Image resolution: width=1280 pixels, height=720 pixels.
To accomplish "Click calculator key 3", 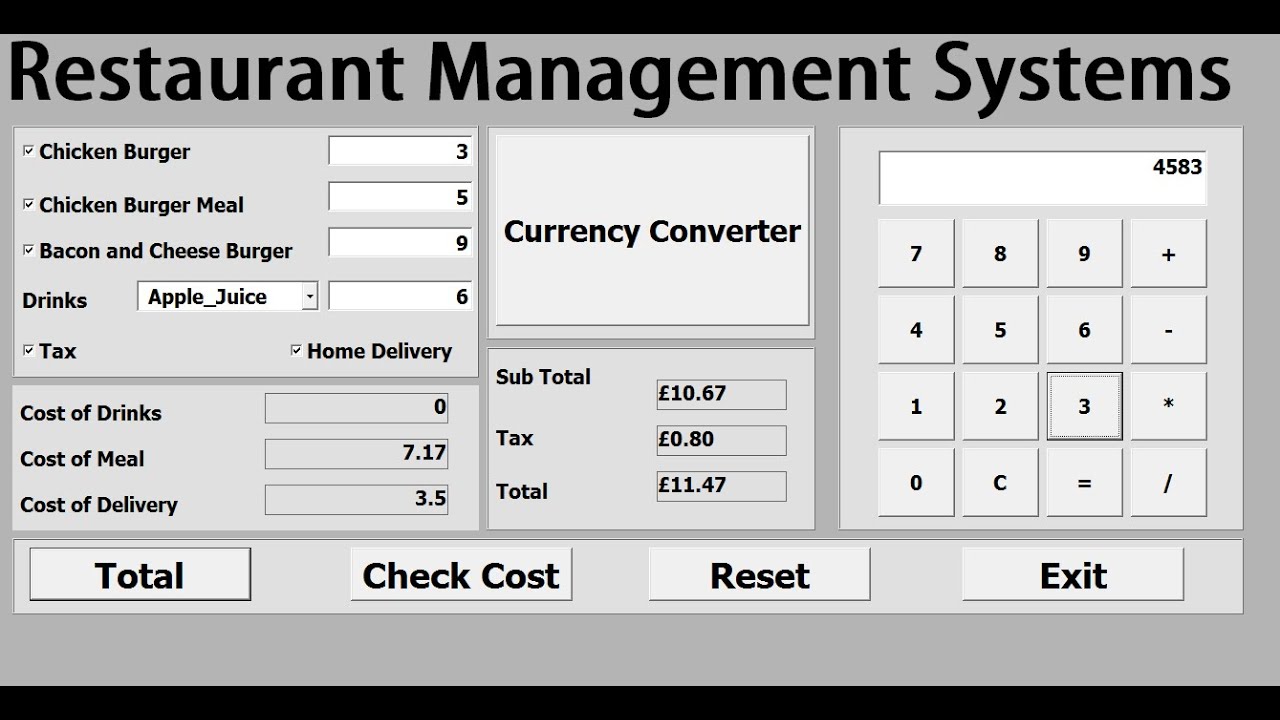I will (1084, 406).
